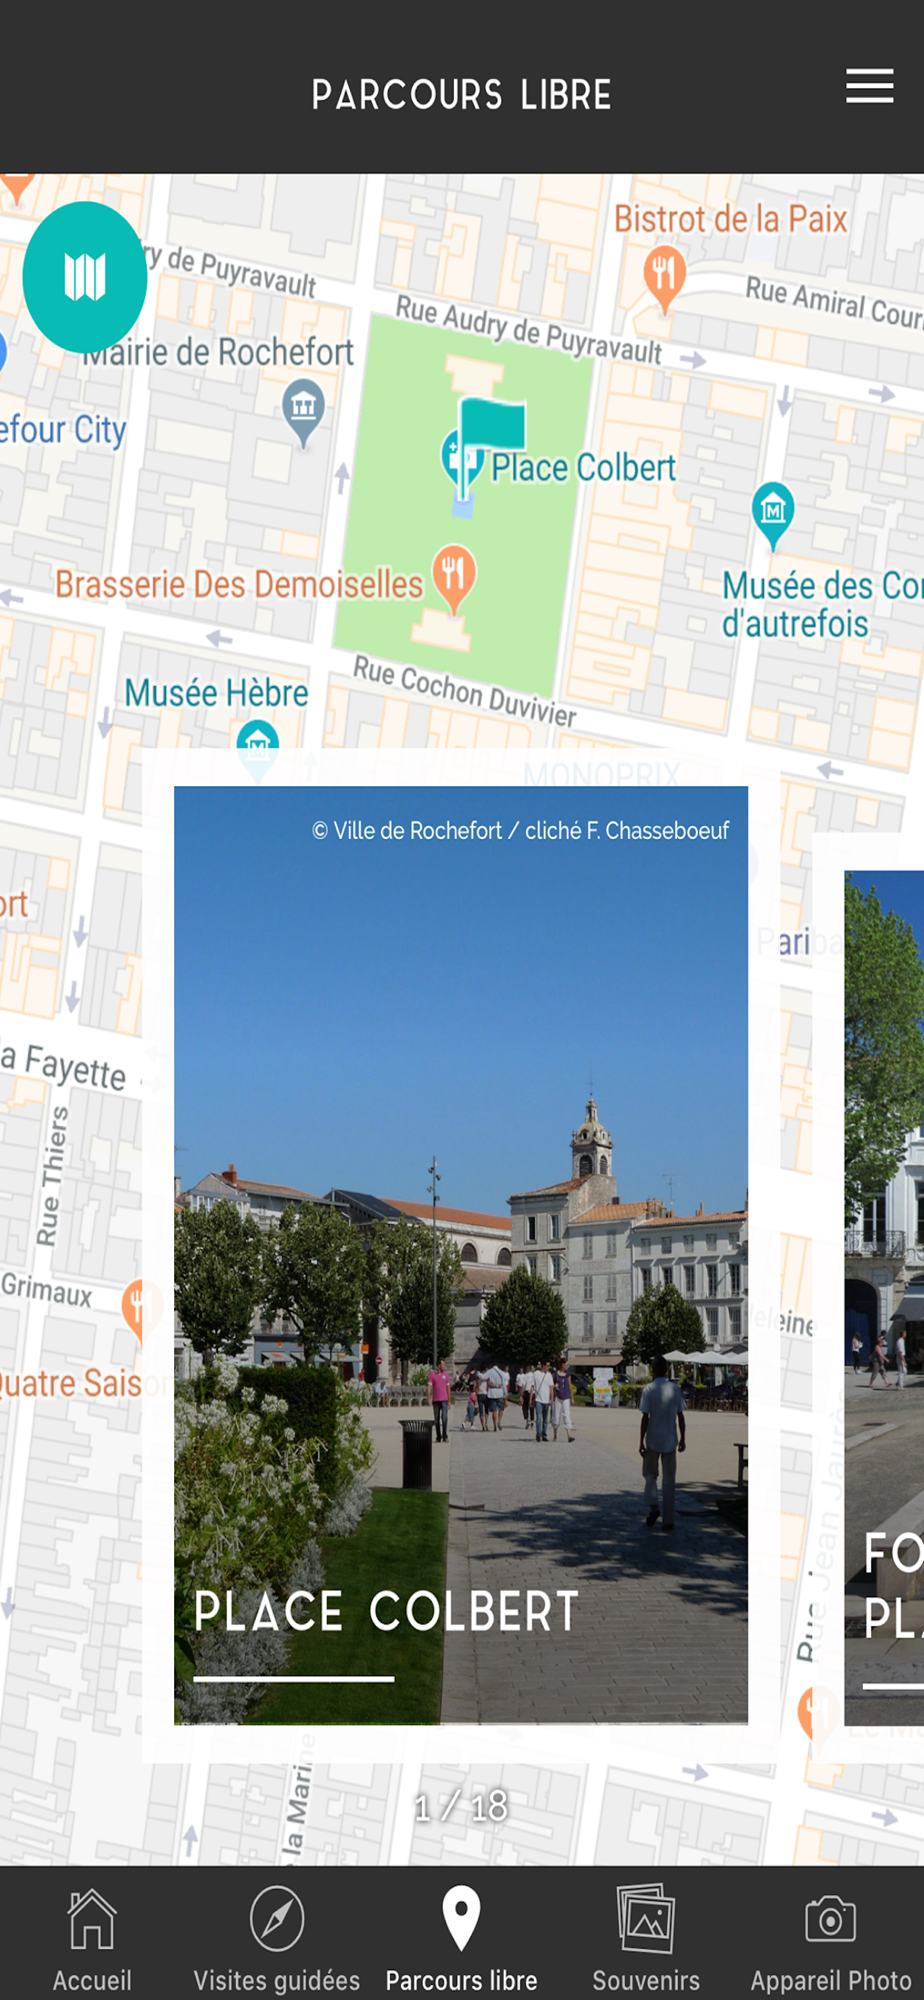Tap the Bistrot de la Paix restaurant pin
924x2000 pixels.
(664, 278)
